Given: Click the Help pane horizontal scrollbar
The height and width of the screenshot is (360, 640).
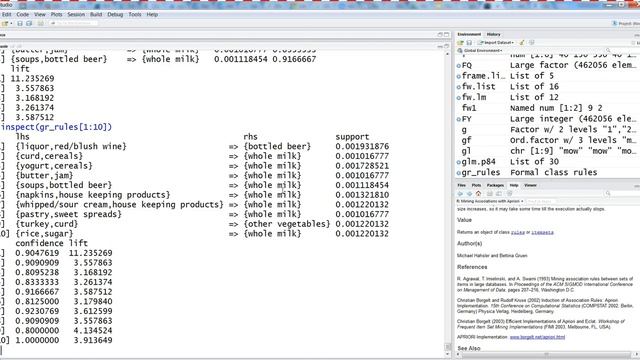Looking at the screenshot, I should point(546,354).
